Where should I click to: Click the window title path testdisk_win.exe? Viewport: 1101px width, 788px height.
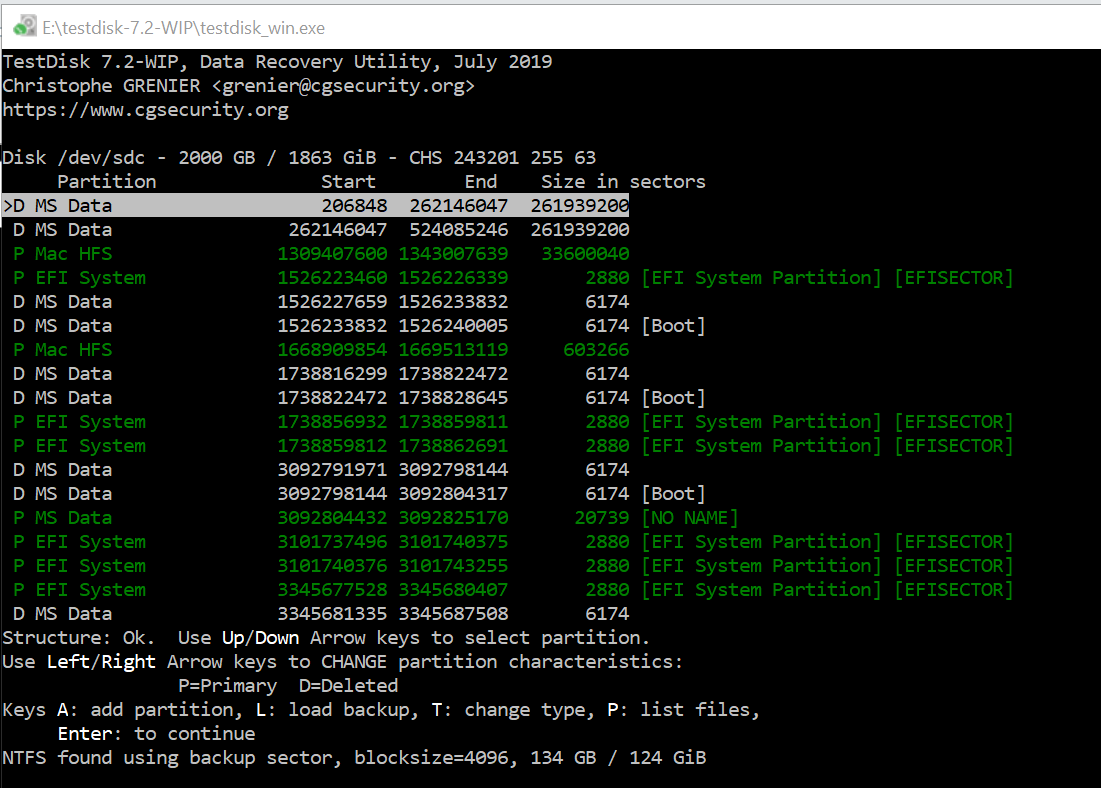click(x=183, y=27)
